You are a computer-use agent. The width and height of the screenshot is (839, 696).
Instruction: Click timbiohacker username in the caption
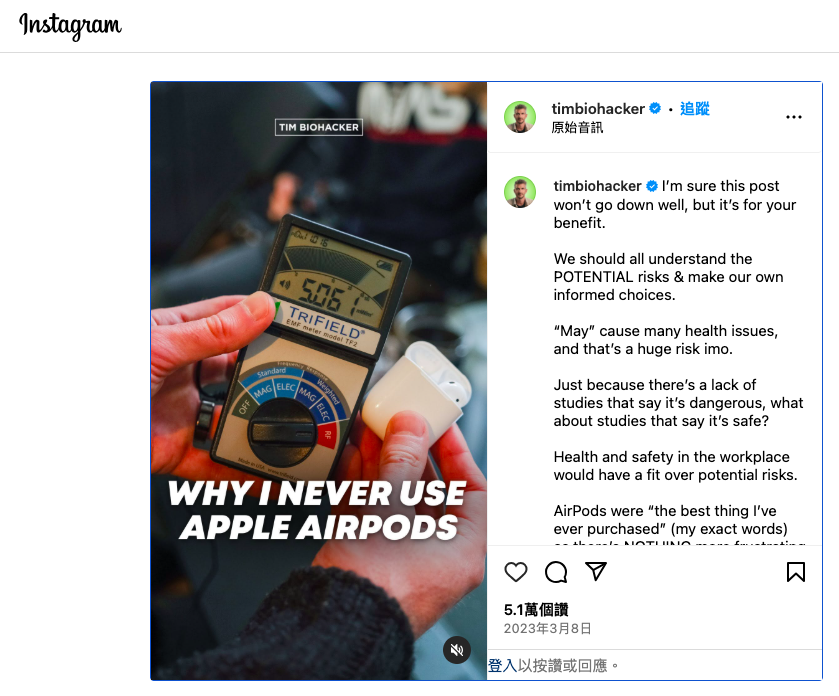(597, 186)
